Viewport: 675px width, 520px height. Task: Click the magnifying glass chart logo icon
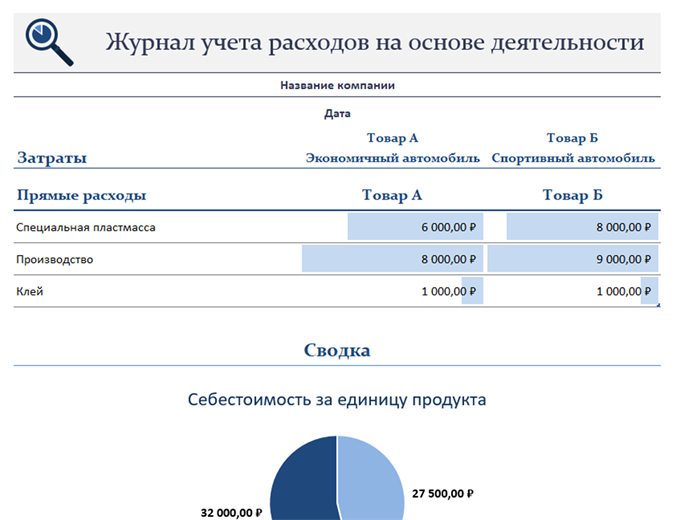[49, 42]
